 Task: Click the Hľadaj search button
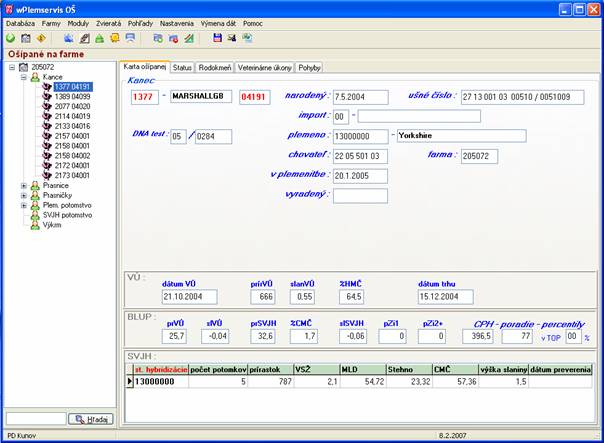pyautogui.click(x=91, y=419)
